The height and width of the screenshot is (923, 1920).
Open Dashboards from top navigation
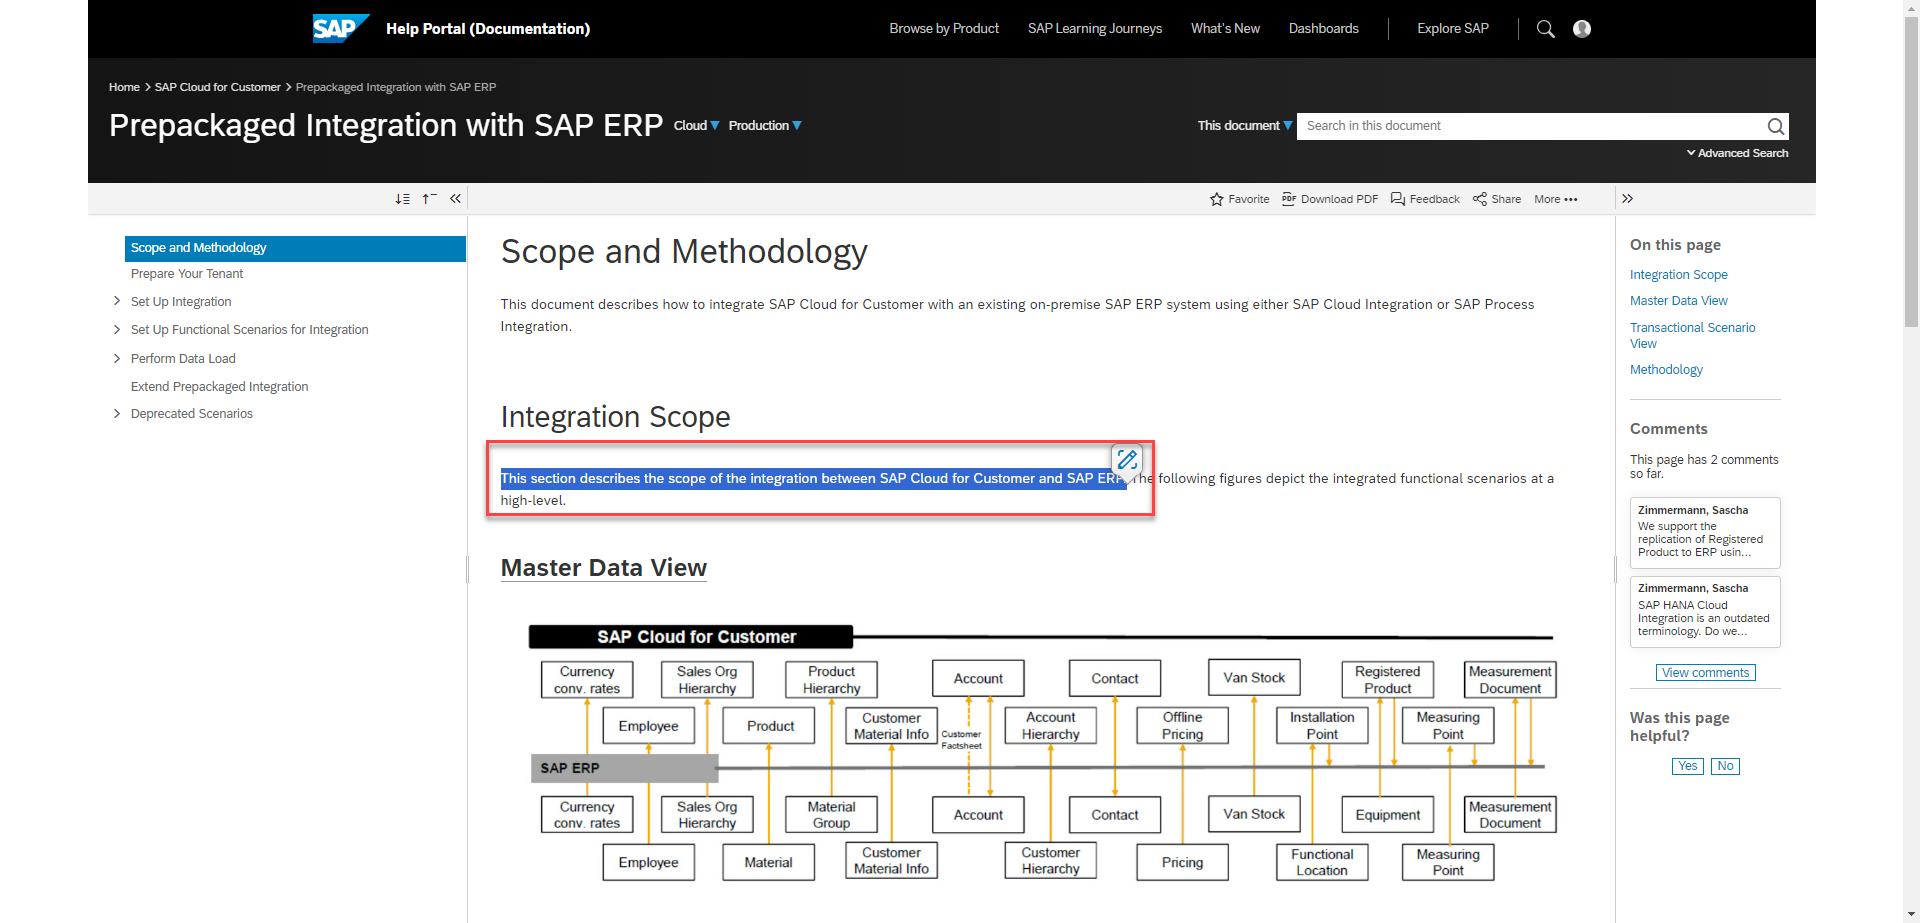tap(1323, 29)
